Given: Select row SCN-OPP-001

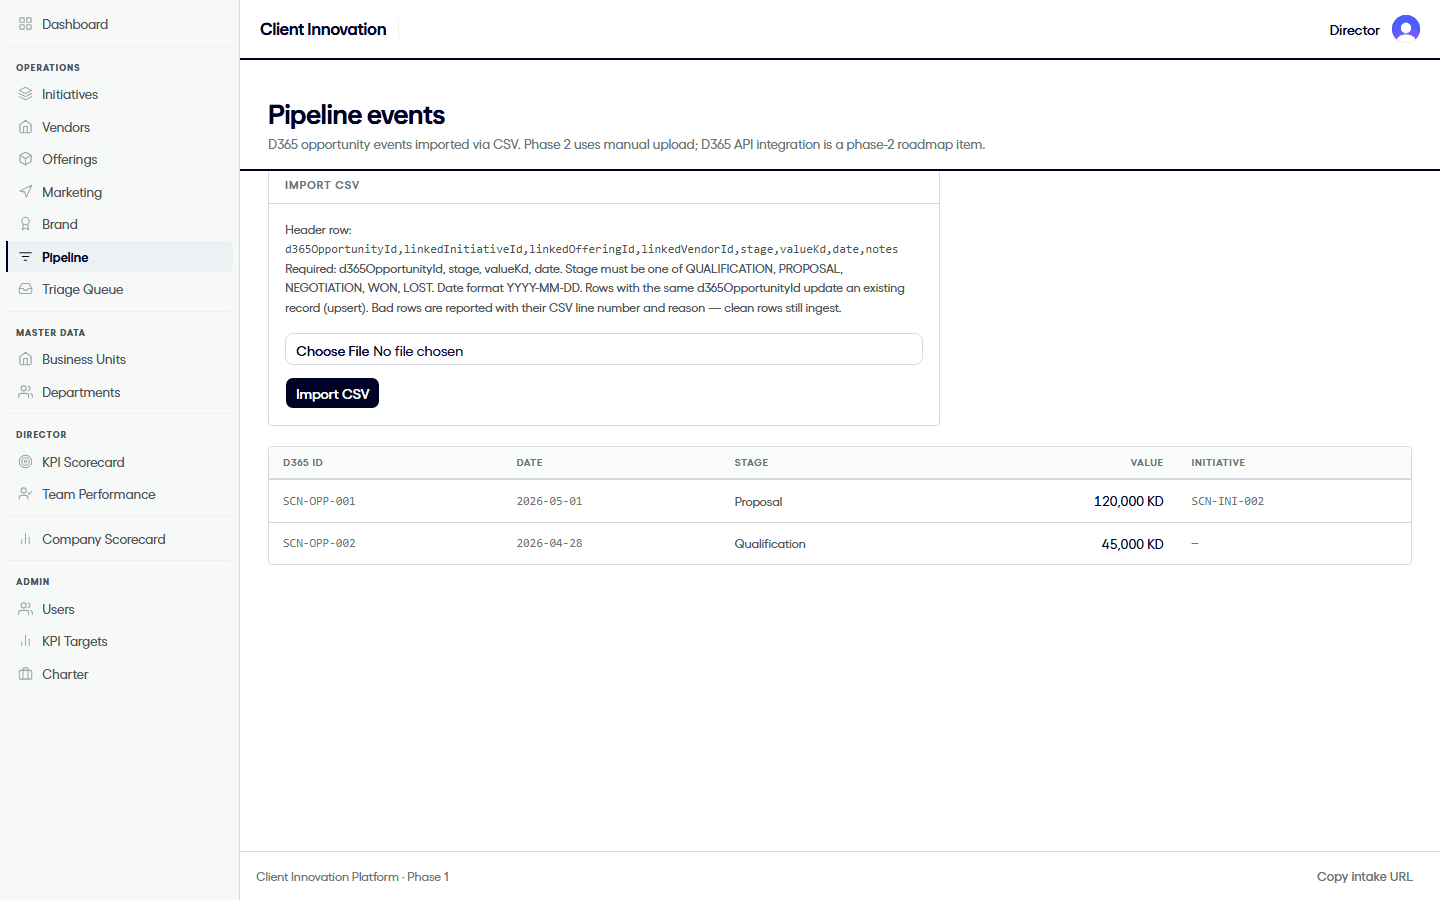Looking at the screenshot, I should click(840, 501).
